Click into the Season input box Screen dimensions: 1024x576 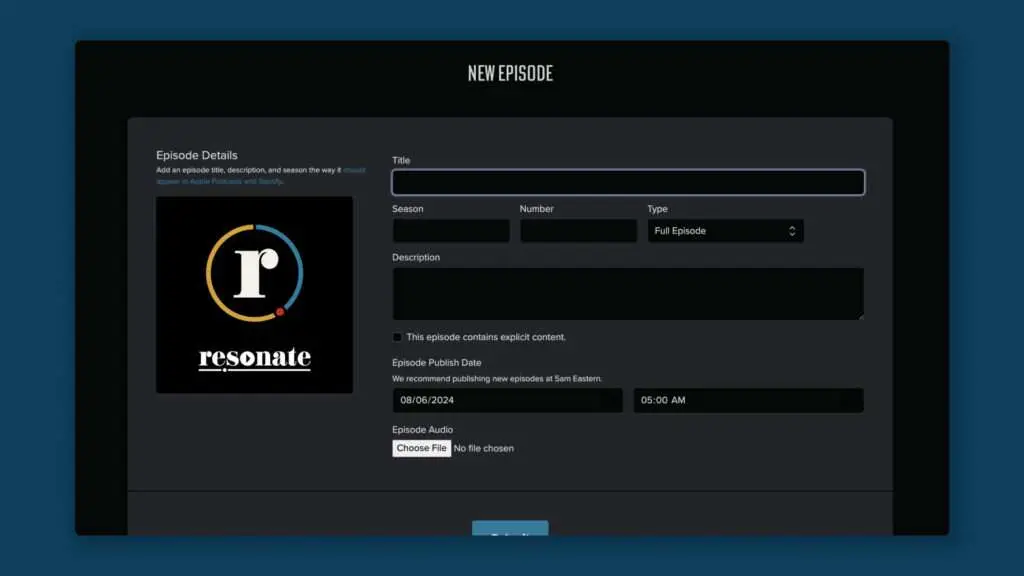point(451,231)
